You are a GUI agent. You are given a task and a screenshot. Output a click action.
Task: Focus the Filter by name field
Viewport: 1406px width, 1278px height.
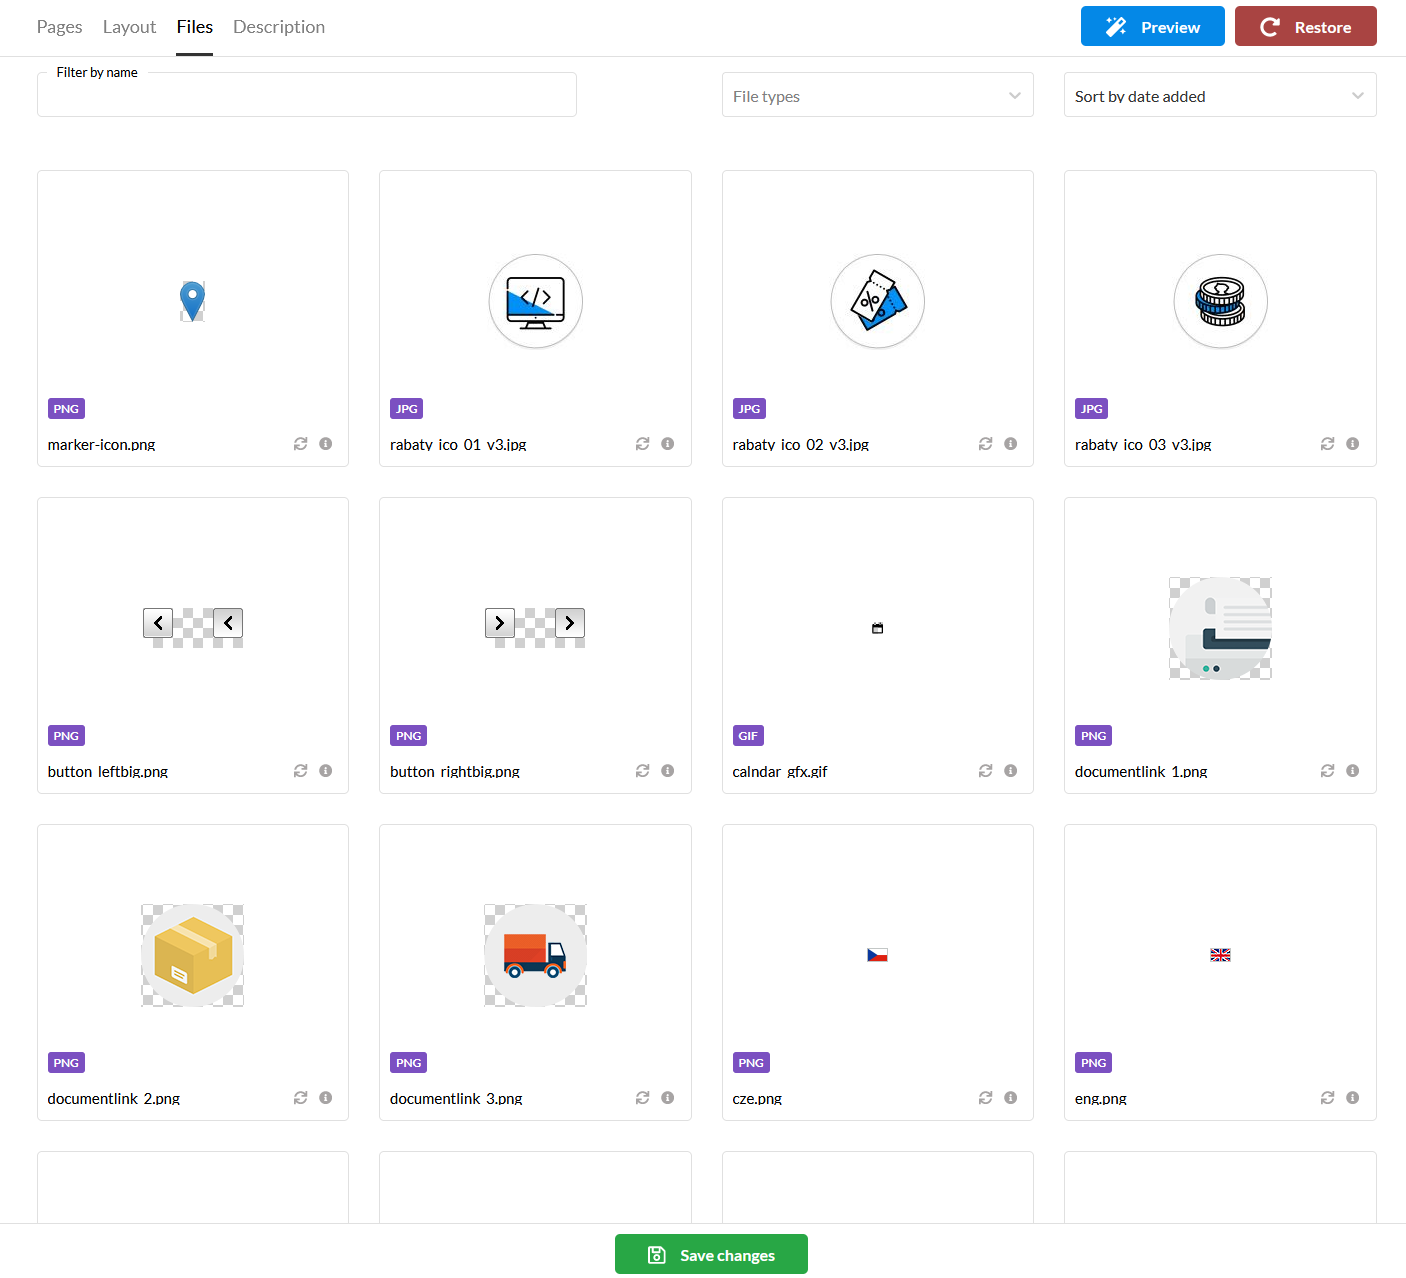click(307, 96)
